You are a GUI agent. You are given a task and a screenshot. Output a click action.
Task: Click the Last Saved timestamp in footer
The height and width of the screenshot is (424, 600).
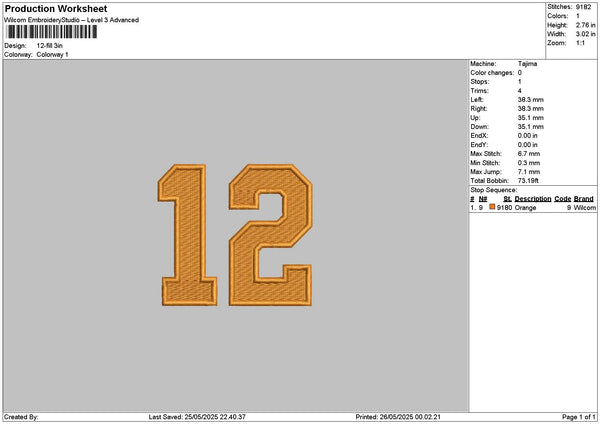(x=197, y=417)
